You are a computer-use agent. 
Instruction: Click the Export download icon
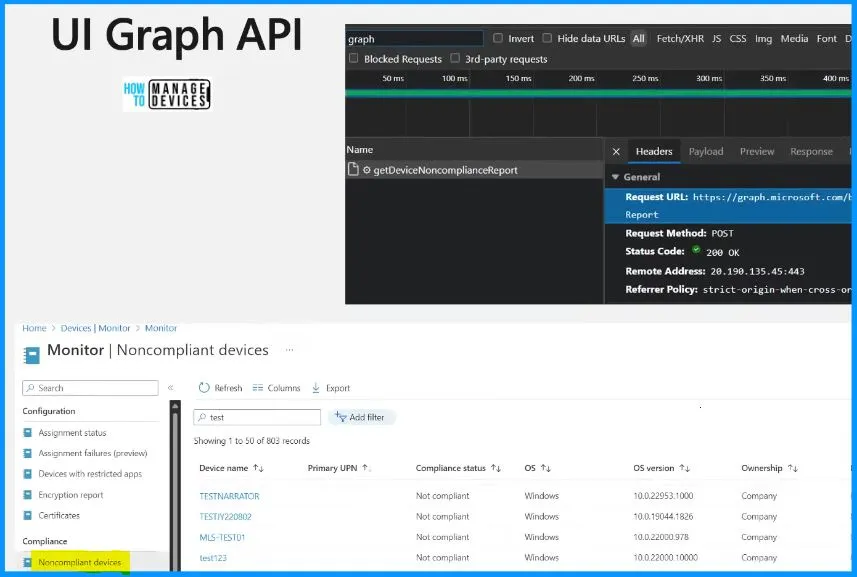[316, 388]
